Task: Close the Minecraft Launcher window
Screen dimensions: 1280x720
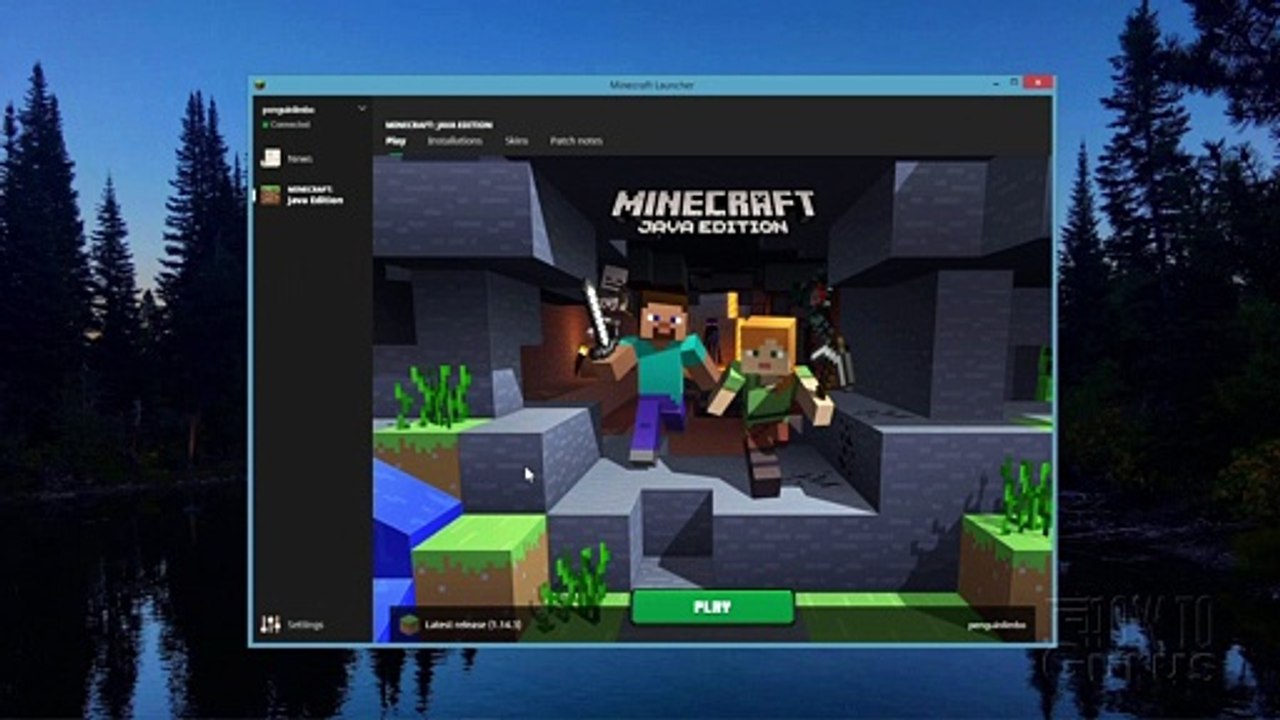Action: click(x=1038, y=83)
